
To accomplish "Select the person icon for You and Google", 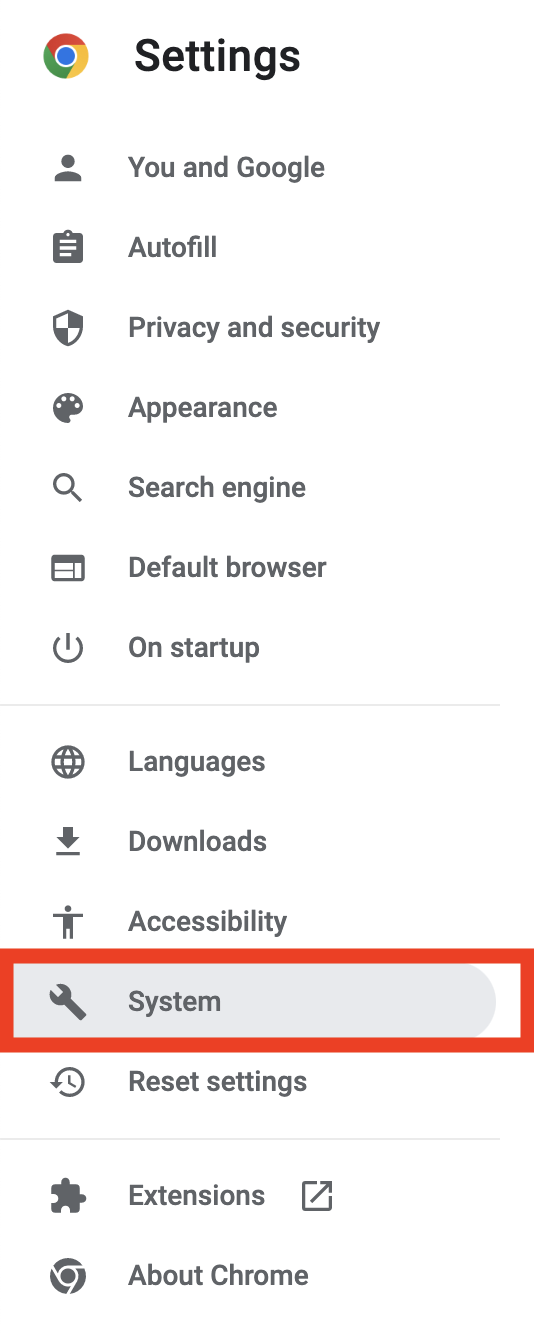I will click(x=68, y=168).
